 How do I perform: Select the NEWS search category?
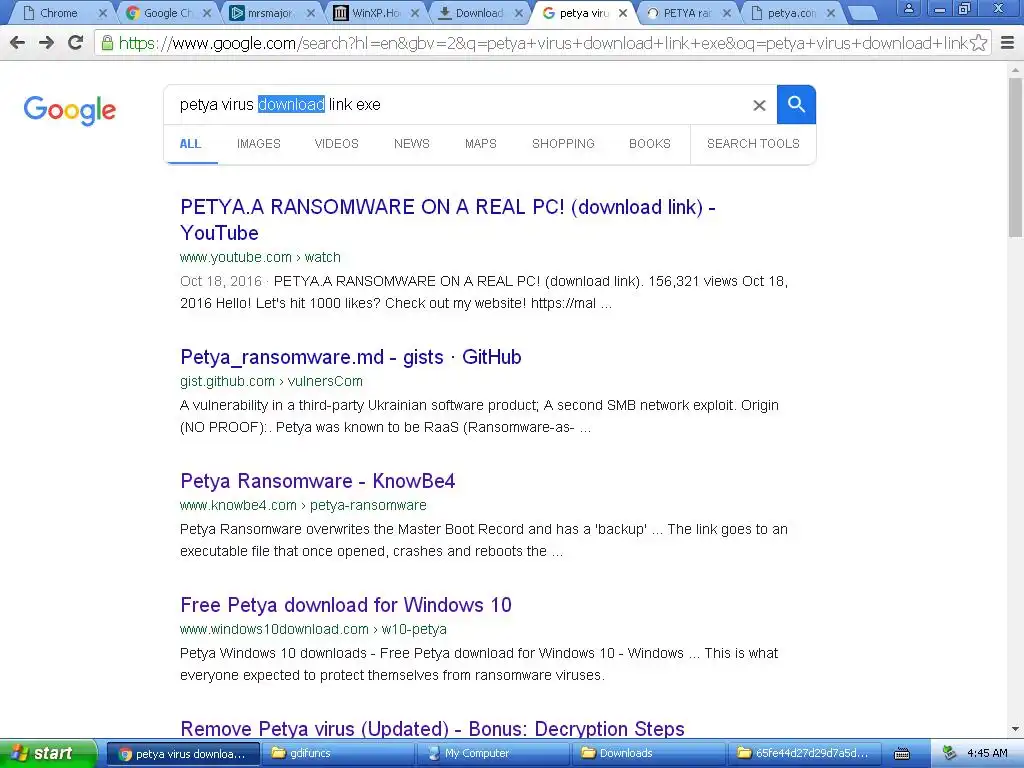tap(411, 144)
